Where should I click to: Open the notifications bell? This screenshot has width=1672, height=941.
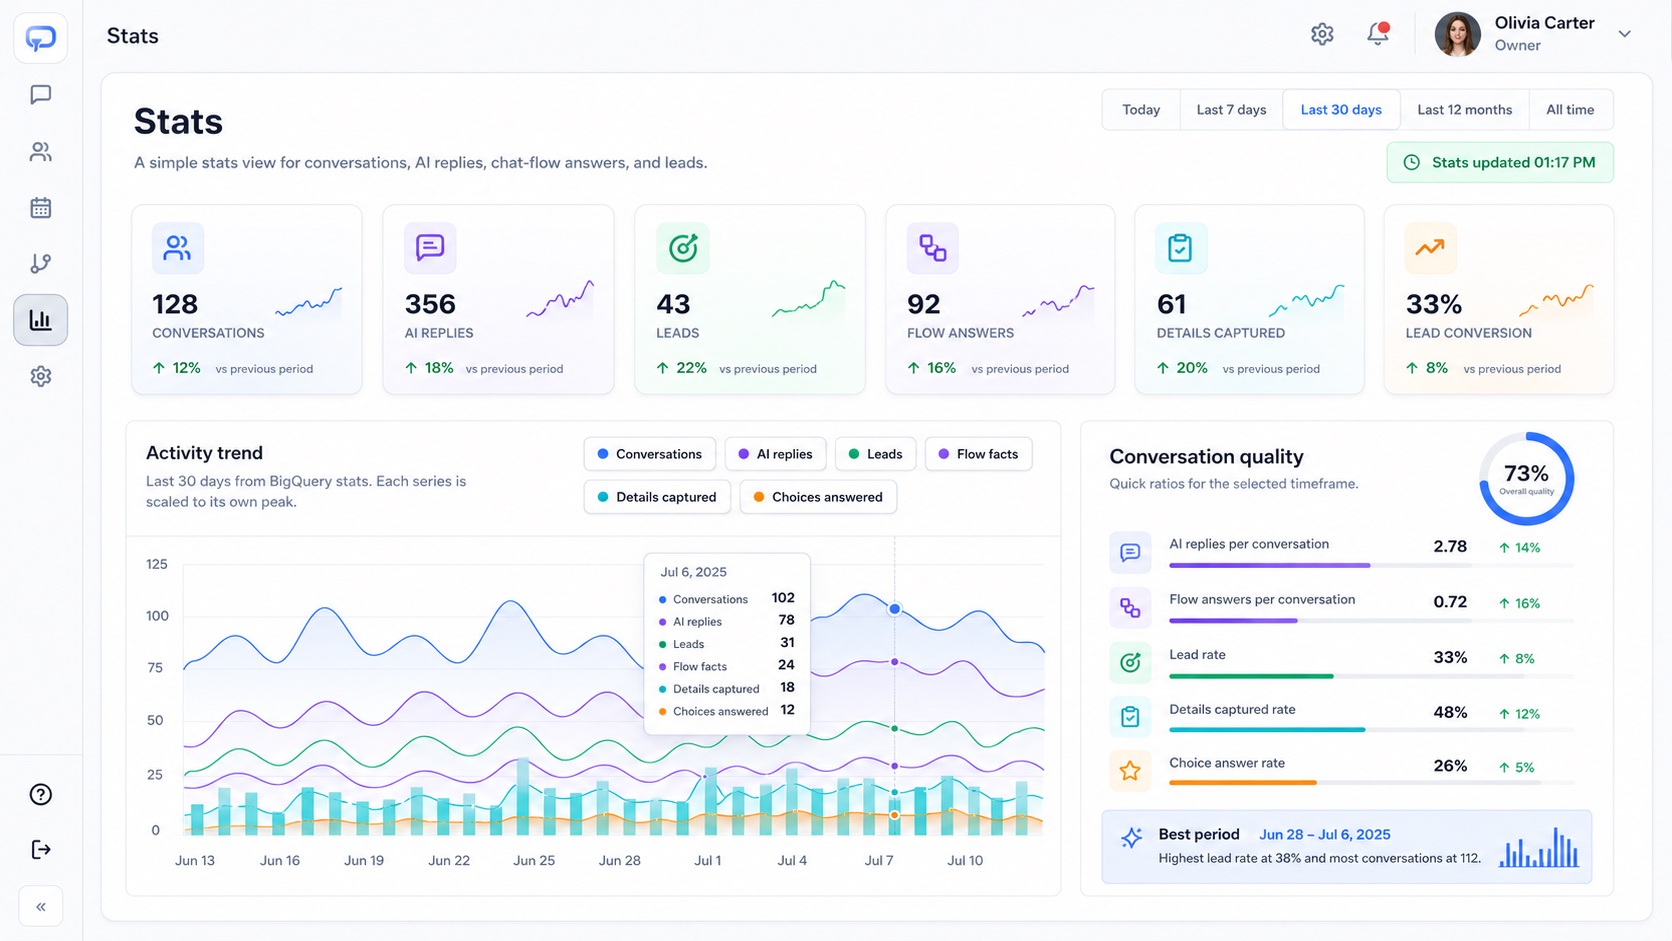(x=1378, y=34)
